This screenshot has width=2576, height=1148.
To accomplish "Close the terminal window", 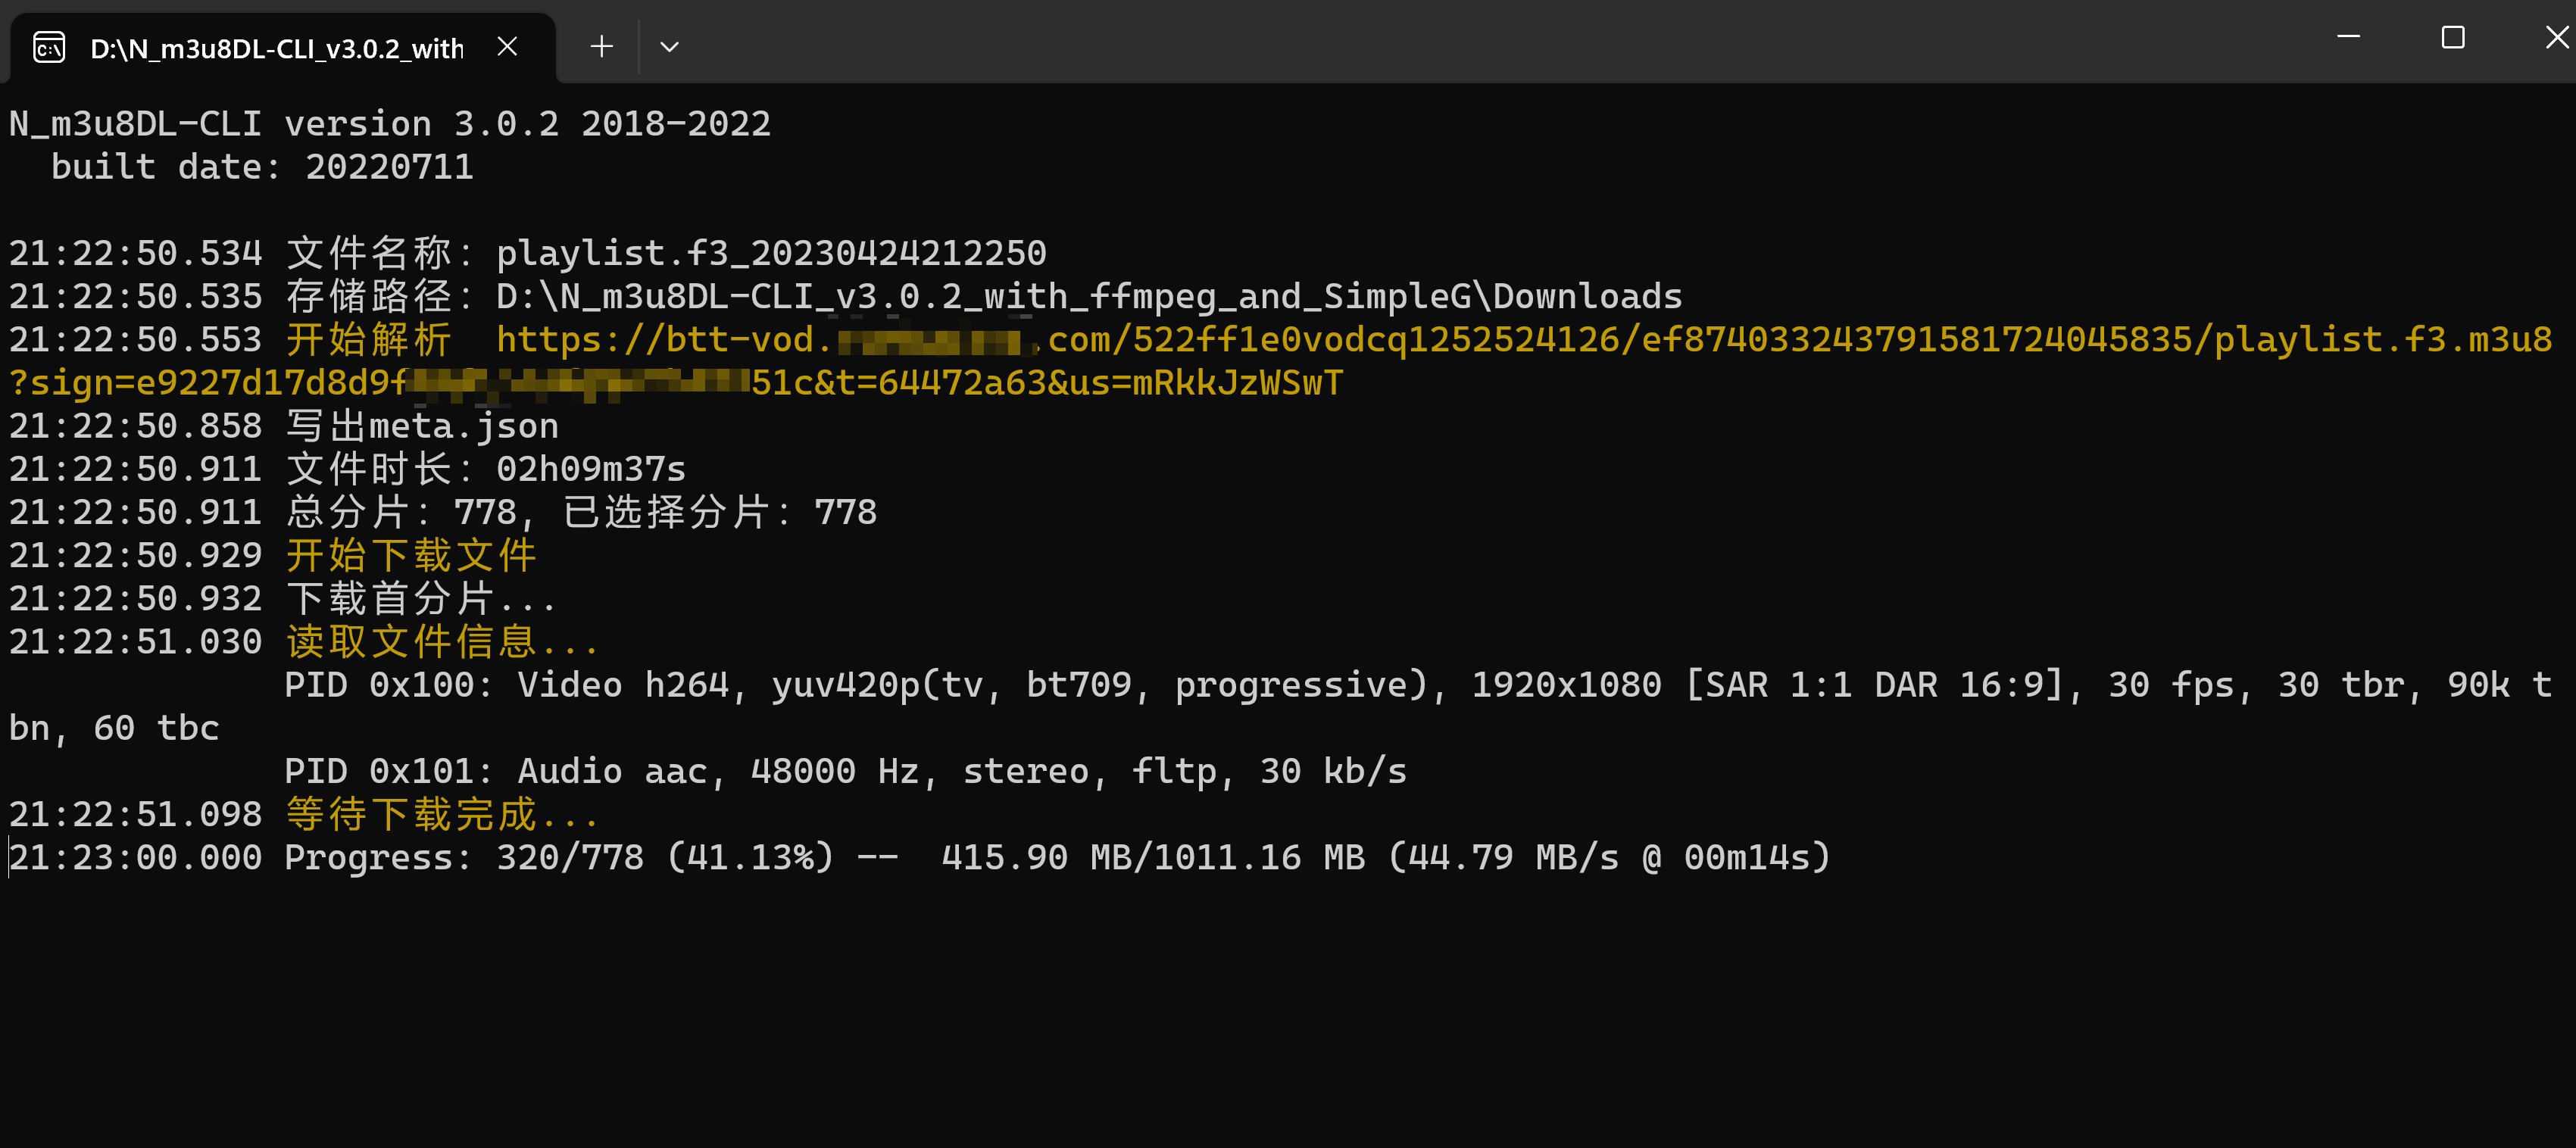I will tap(2555, 37).
